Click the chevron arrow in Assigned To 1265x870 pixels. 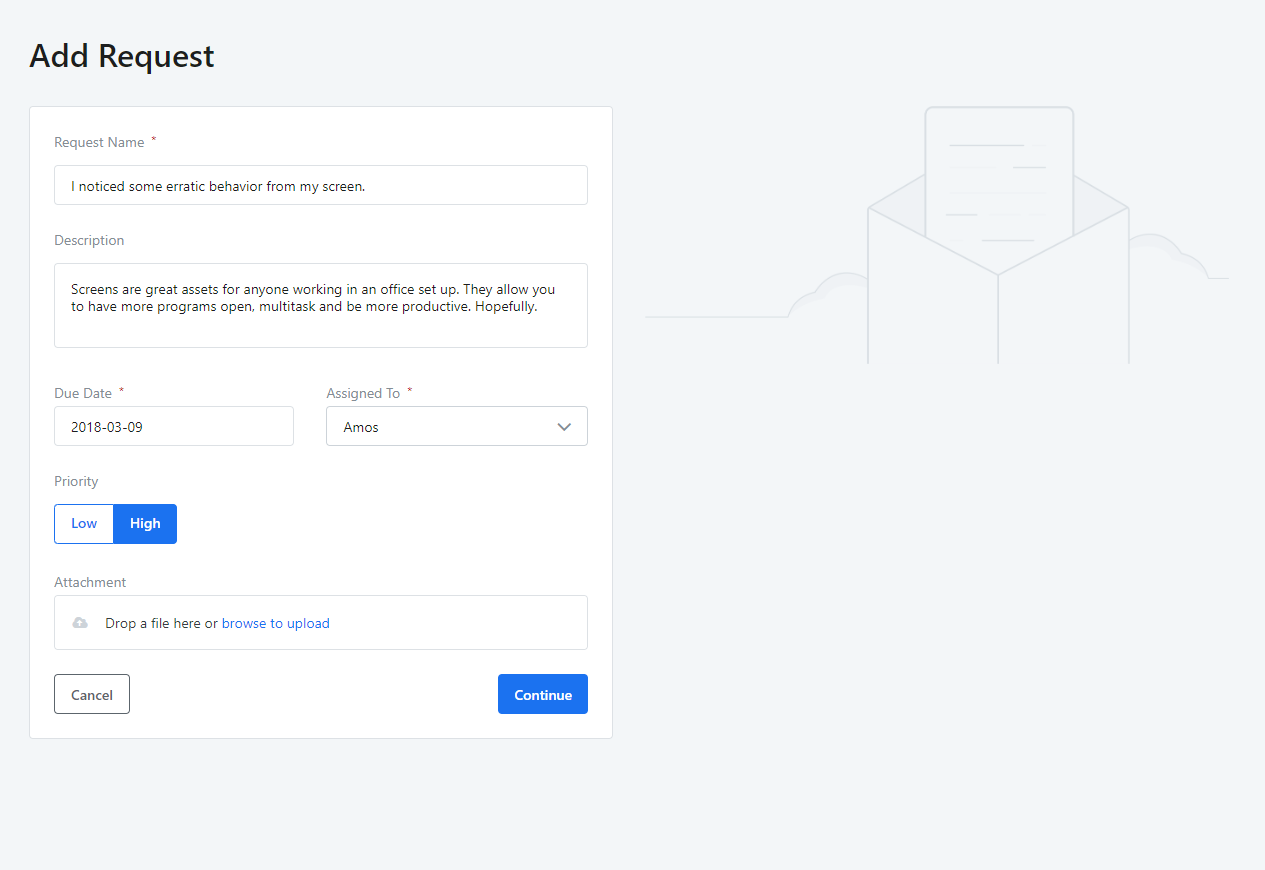(x=564, y=427)
